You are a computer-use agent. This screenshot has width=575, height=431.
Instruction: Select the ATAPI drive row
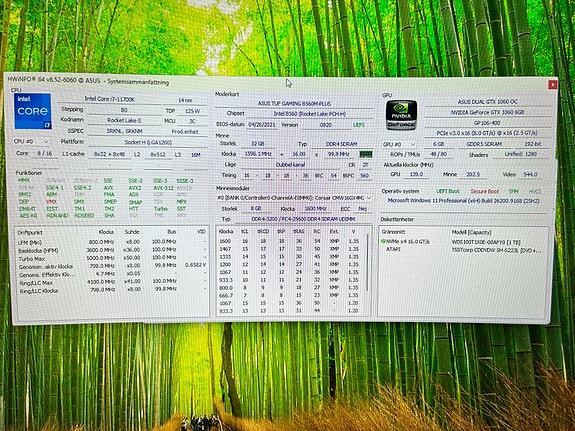(464, 249)
